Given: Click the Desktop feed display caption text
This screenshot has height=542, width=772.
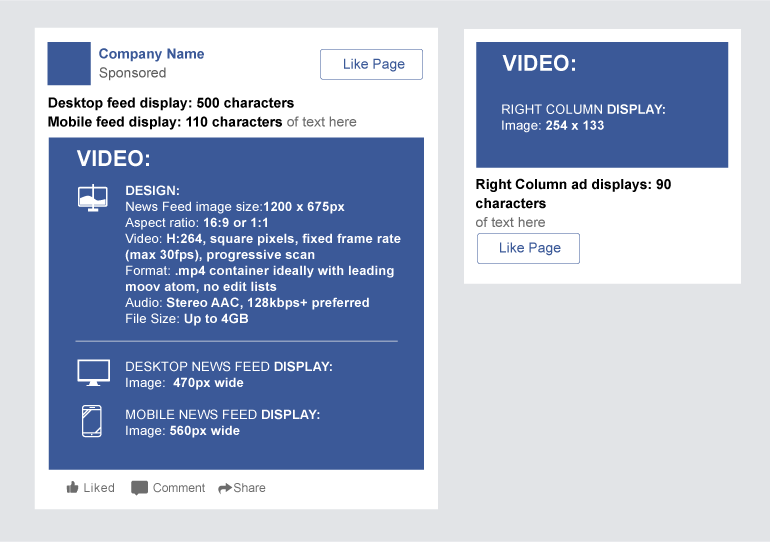Looking at the screenshot, I should point(171,103).
